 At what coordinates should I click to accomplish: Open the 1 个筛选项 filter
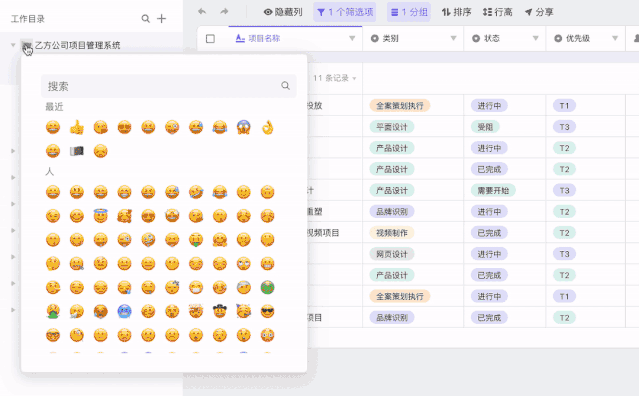tap(345, 12)
